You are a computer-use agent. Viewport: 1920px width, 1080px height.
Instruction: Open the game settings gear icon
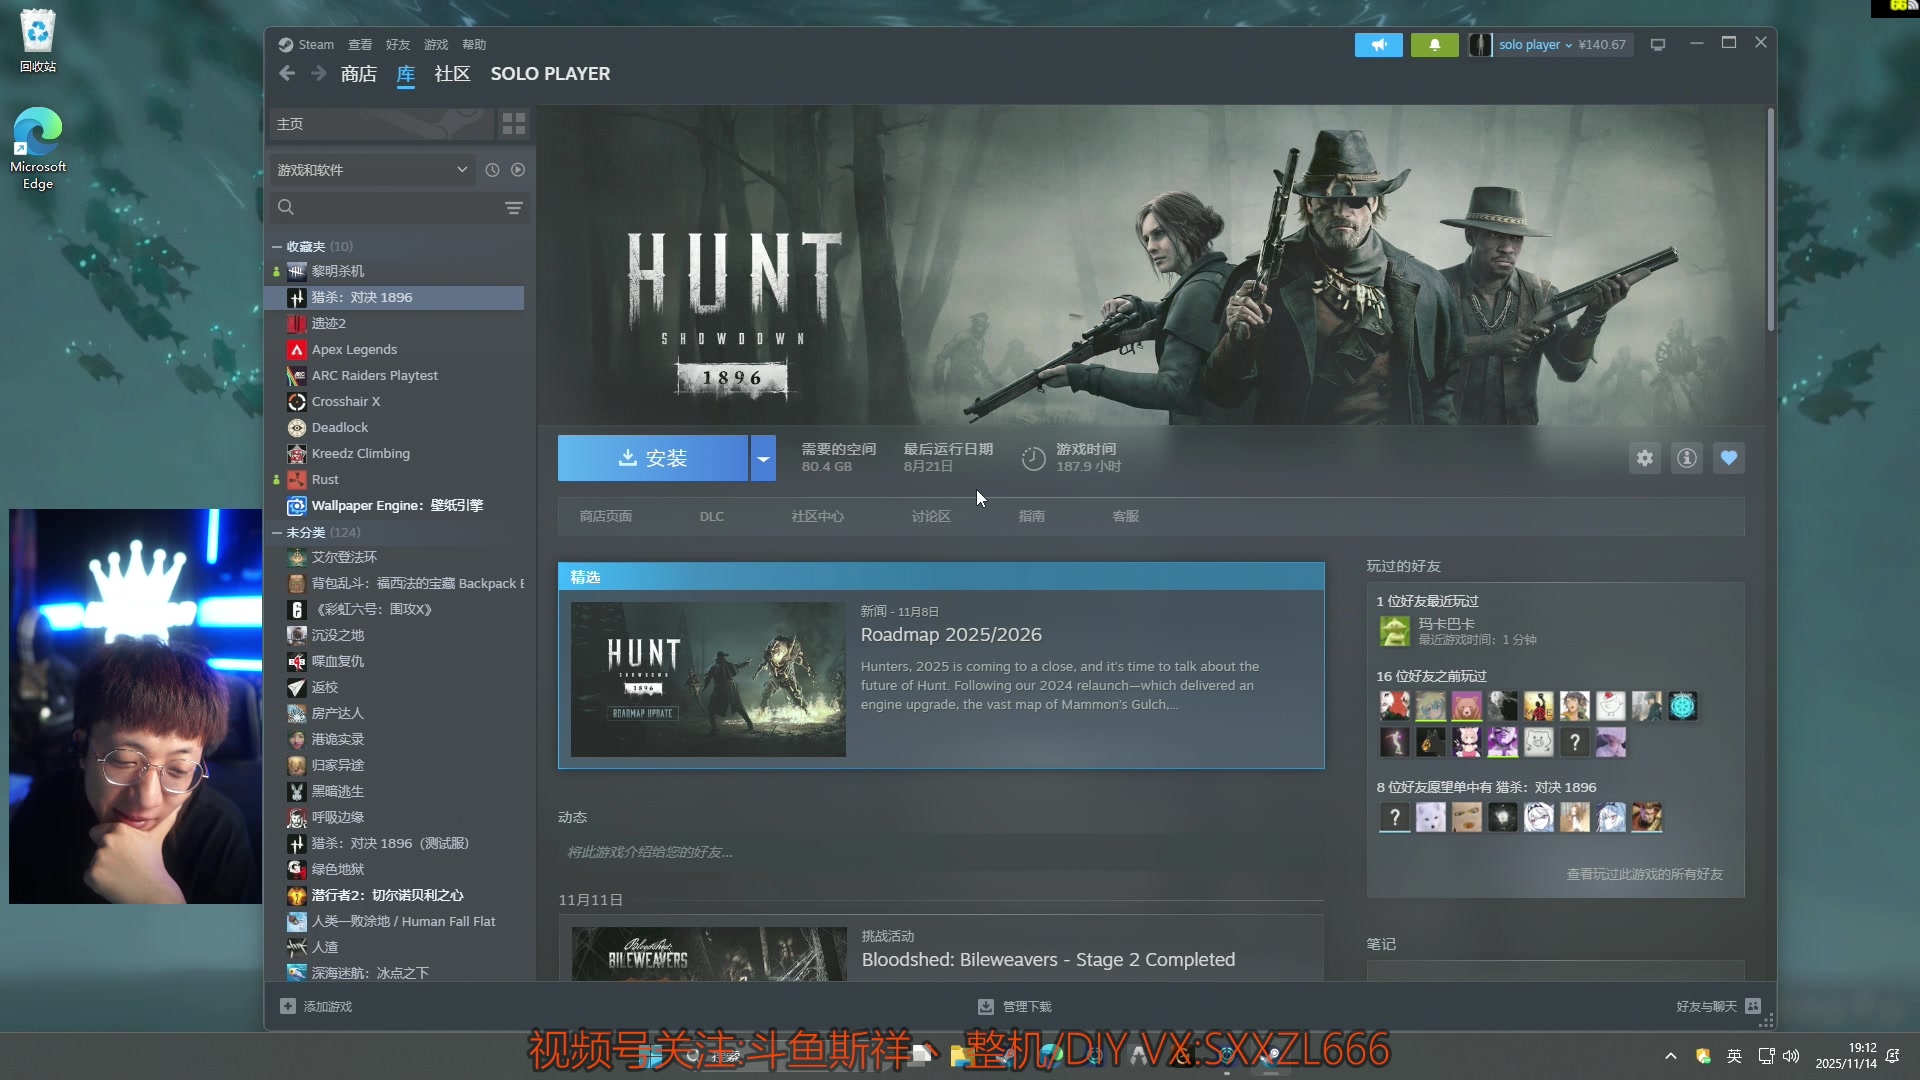[x=1645, y=458]
